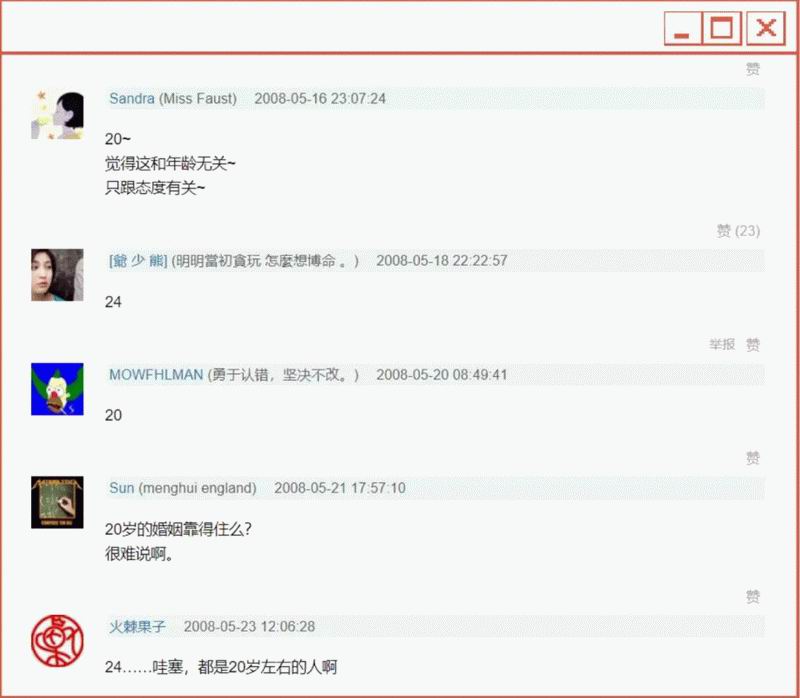
Task: Click 赞 next to the 举报 link
Action: coord(753,345)
